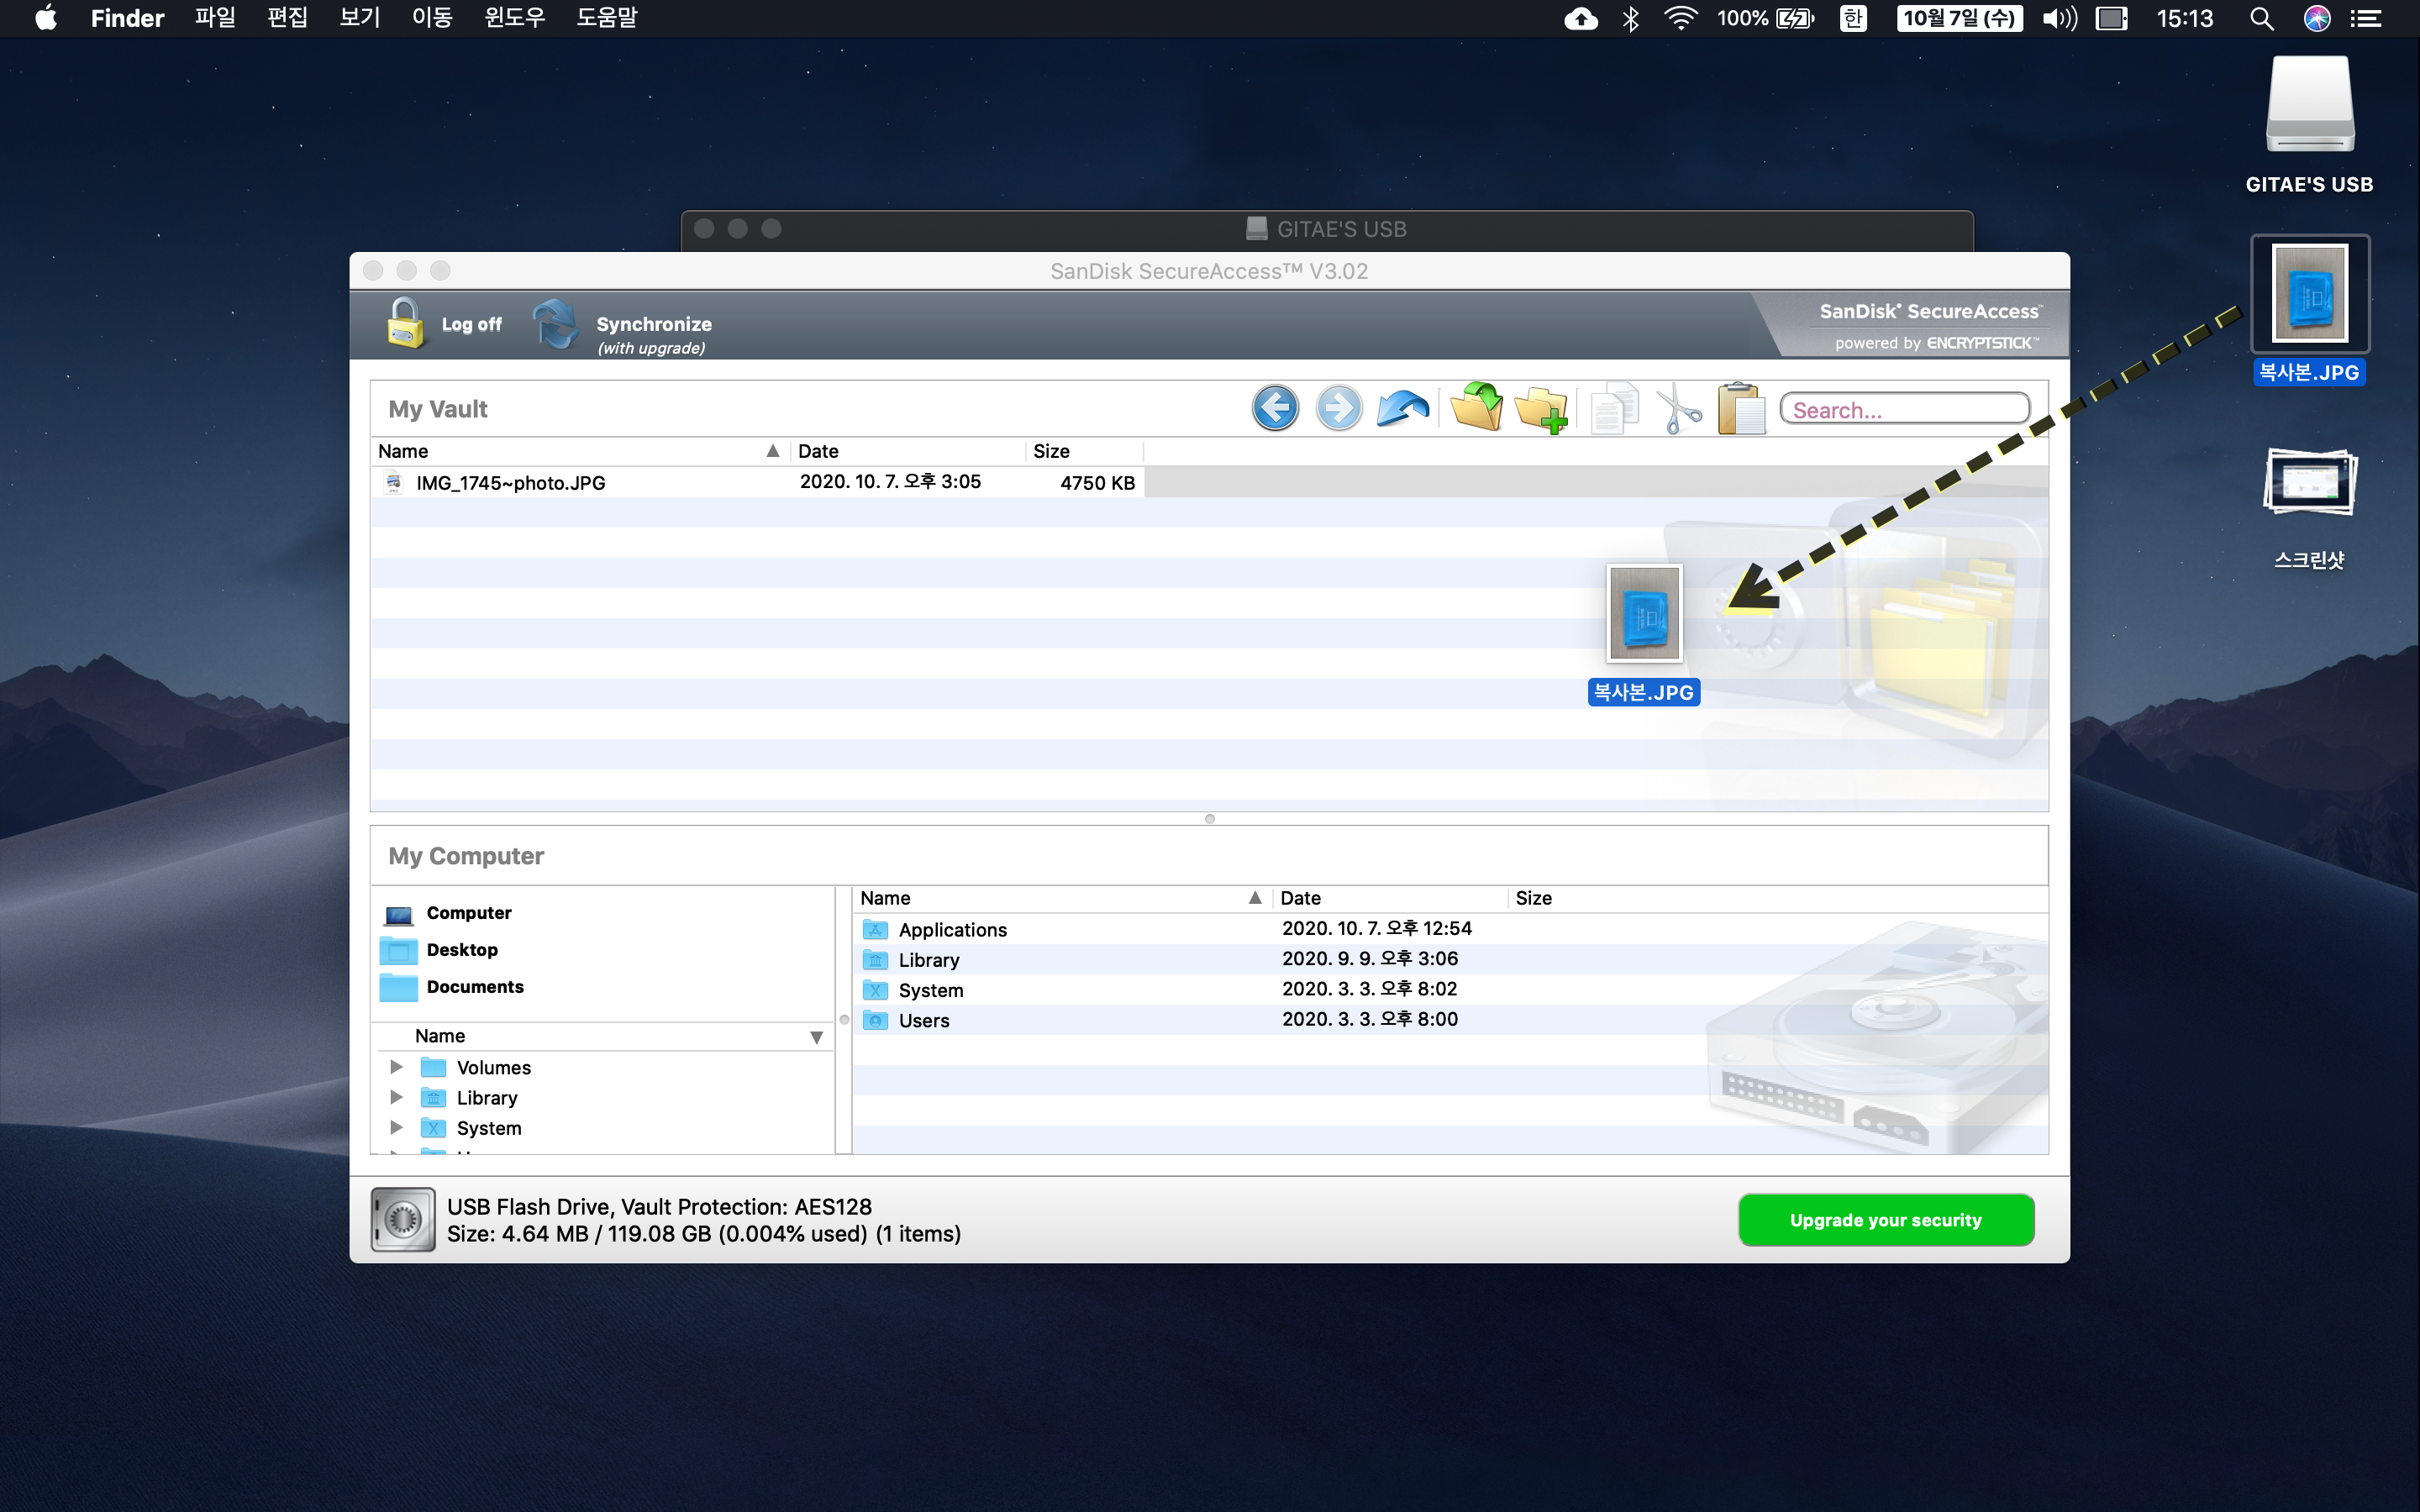
Task: Click the 15:13 clock in menu bar
Action: (x=2184, y=18)
